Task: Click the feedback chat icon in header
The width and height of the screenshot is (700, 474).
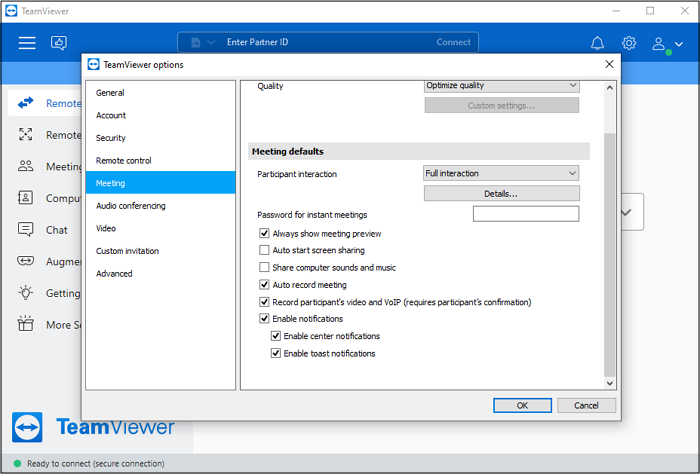Action: coord(59,43)
